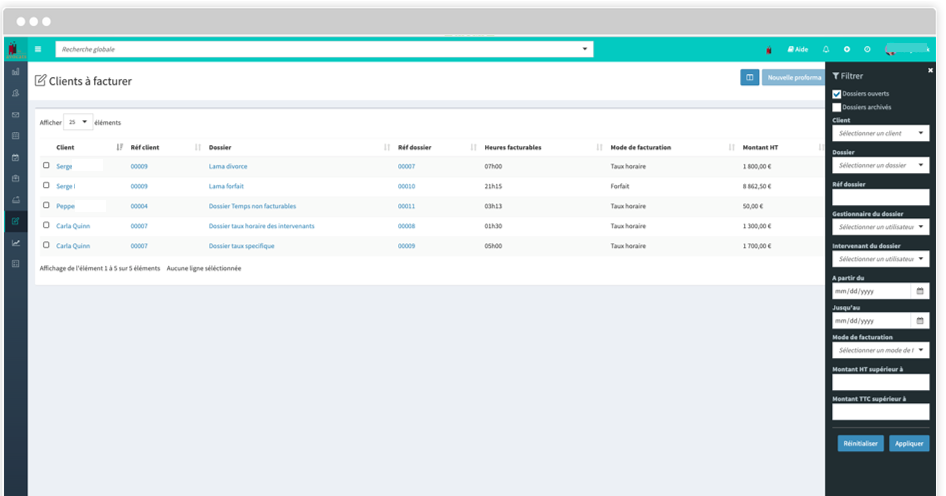The width and height of the screenshot is (946, 496).
Task: Tick checkbox for Dossier taux horaire des intervenants
Action: (46, 225)
